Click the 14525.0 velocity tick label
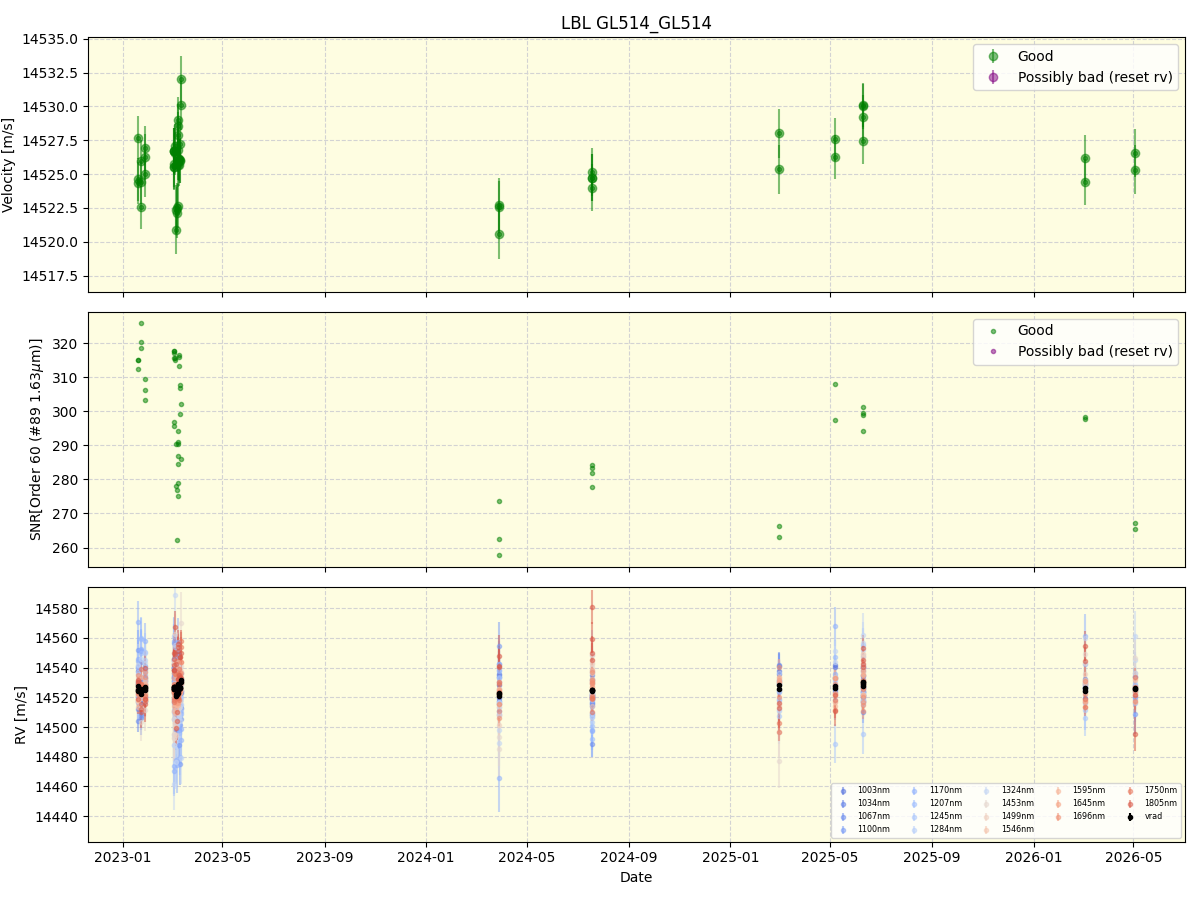Viewport: 1200px width, 900px height. pyautogui.click(x=50, y=175)
